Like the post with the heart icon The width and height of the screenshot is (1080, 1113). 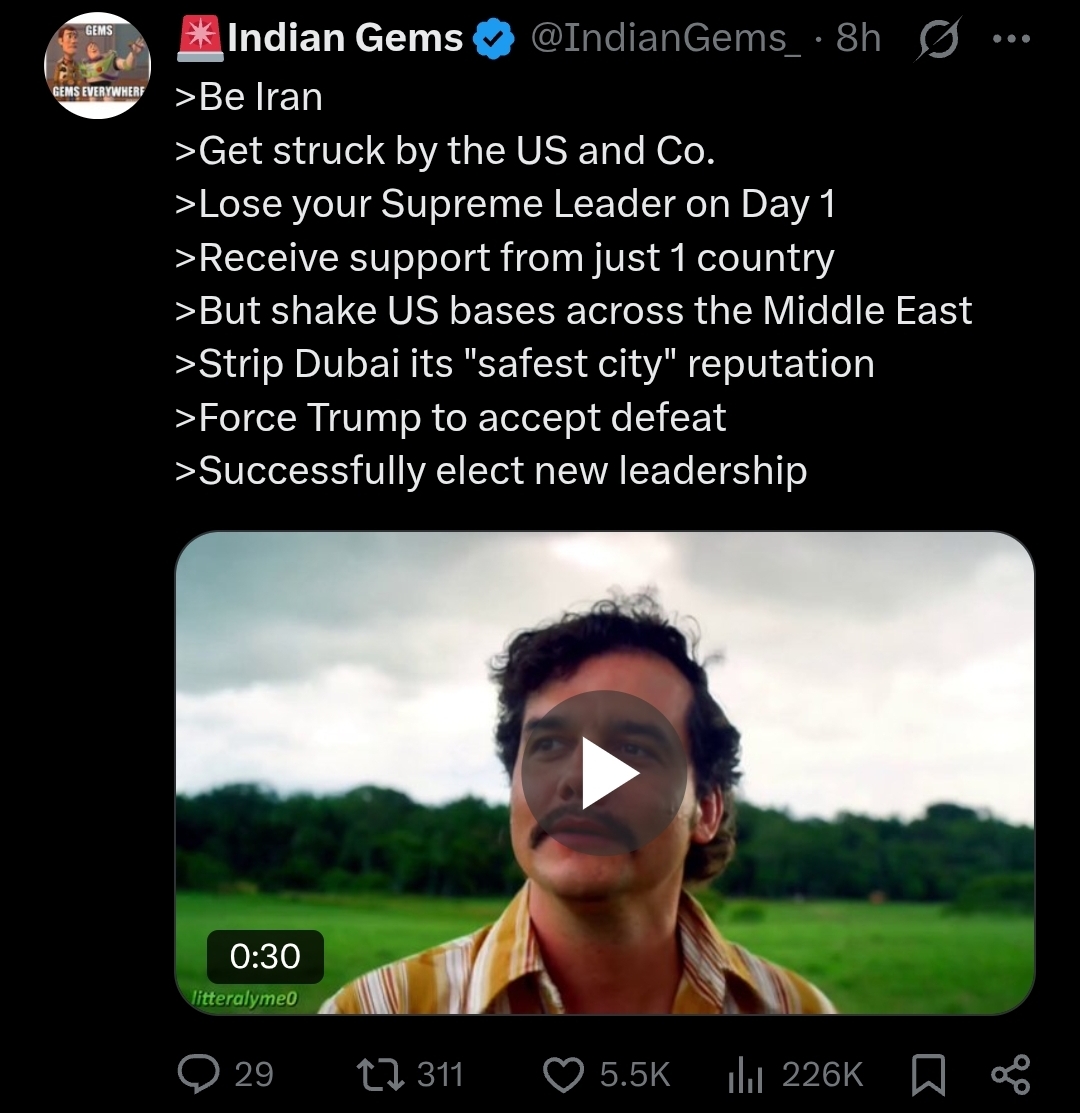click(562, 1074)
